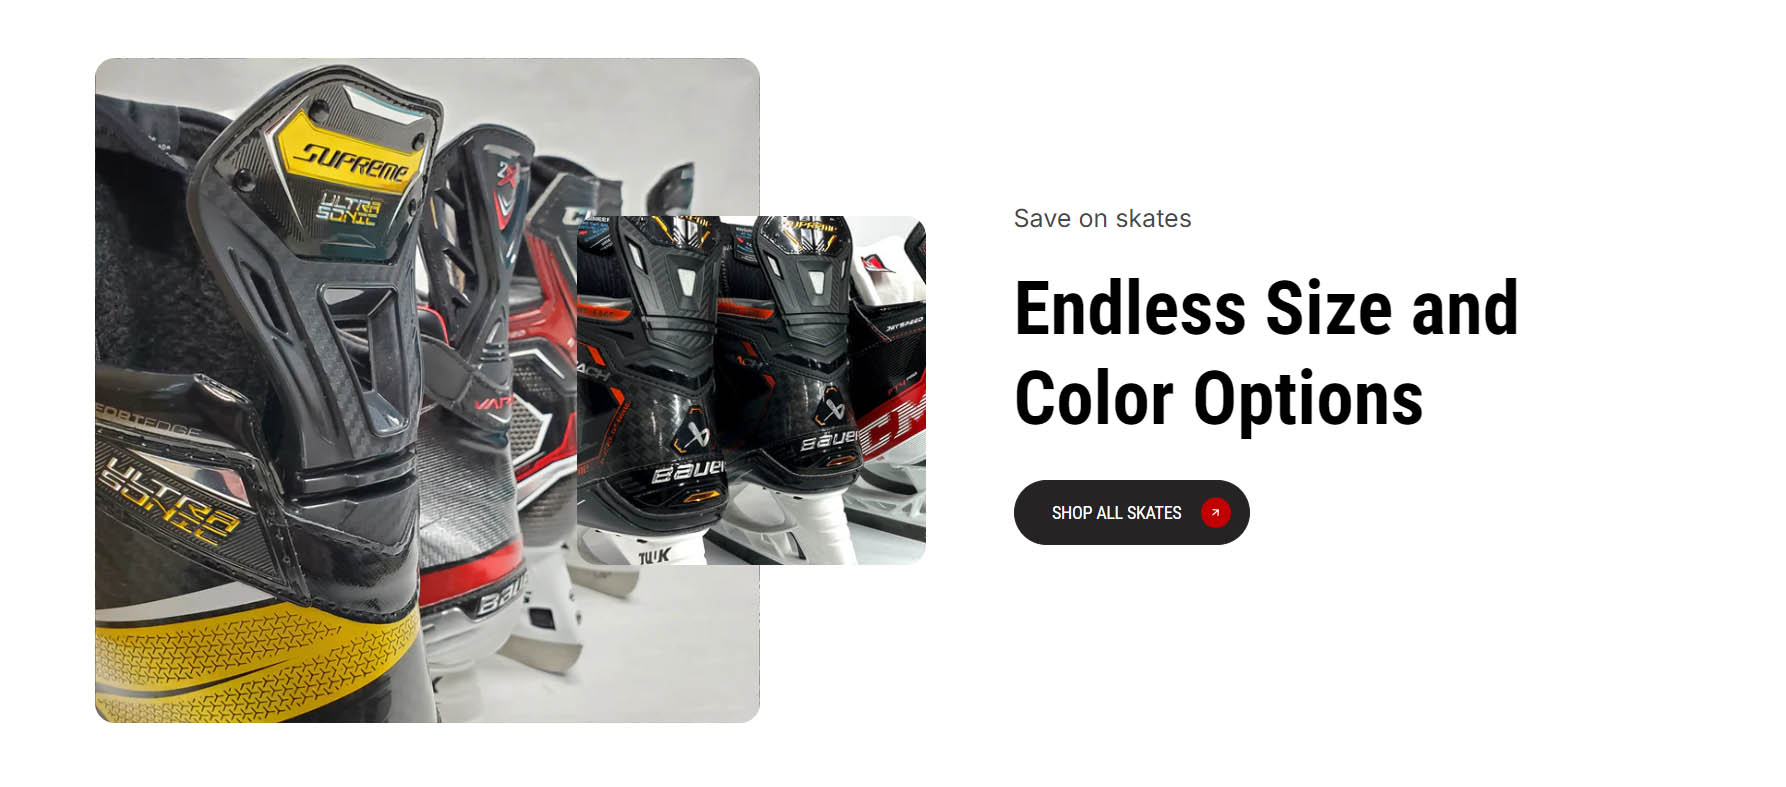1786x787 pixels.
Task: Click the word Options in the heading
Action: [1308, 398]
